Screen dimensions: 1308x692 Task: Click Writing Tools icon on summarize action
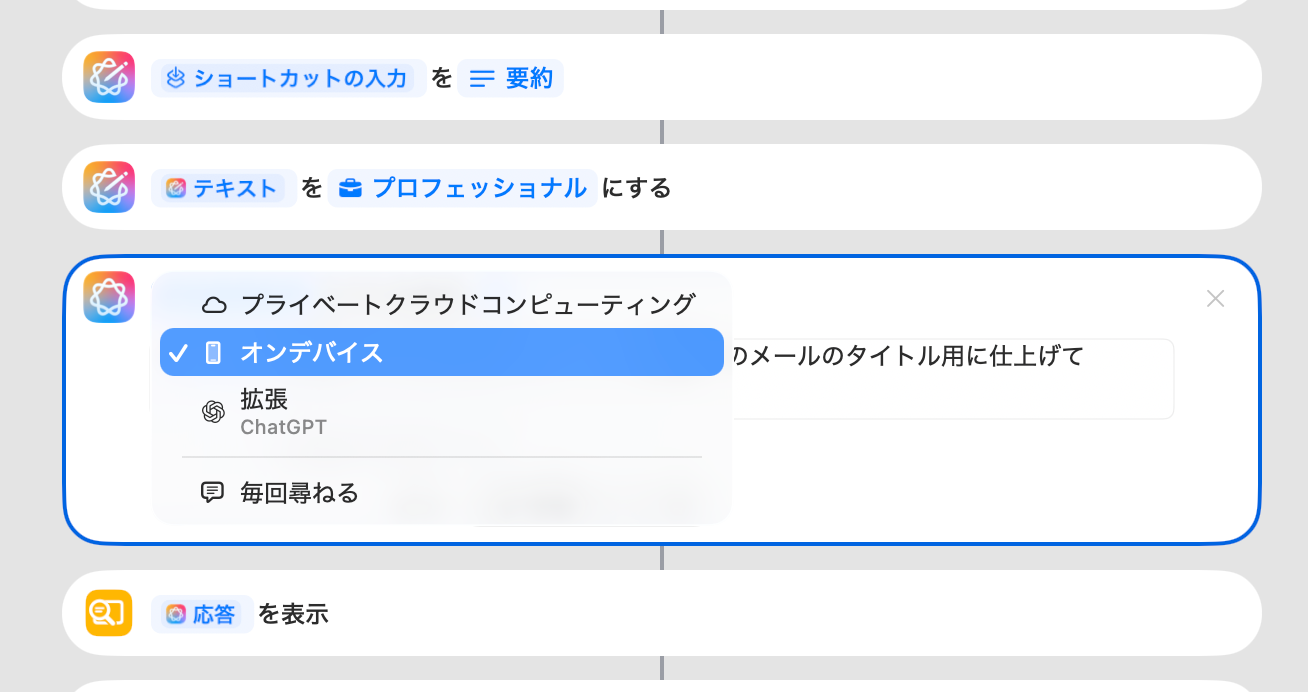point(109,77)
